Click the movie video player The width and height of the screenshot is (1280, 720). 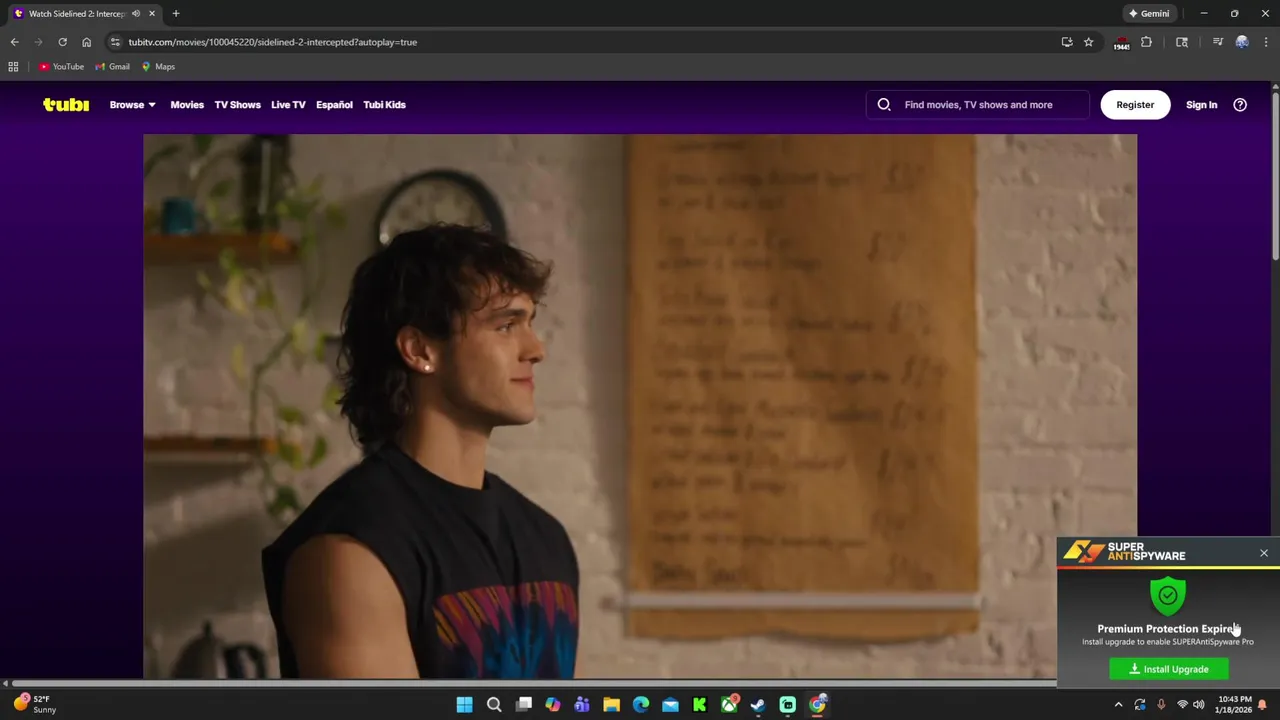point(640,406)
